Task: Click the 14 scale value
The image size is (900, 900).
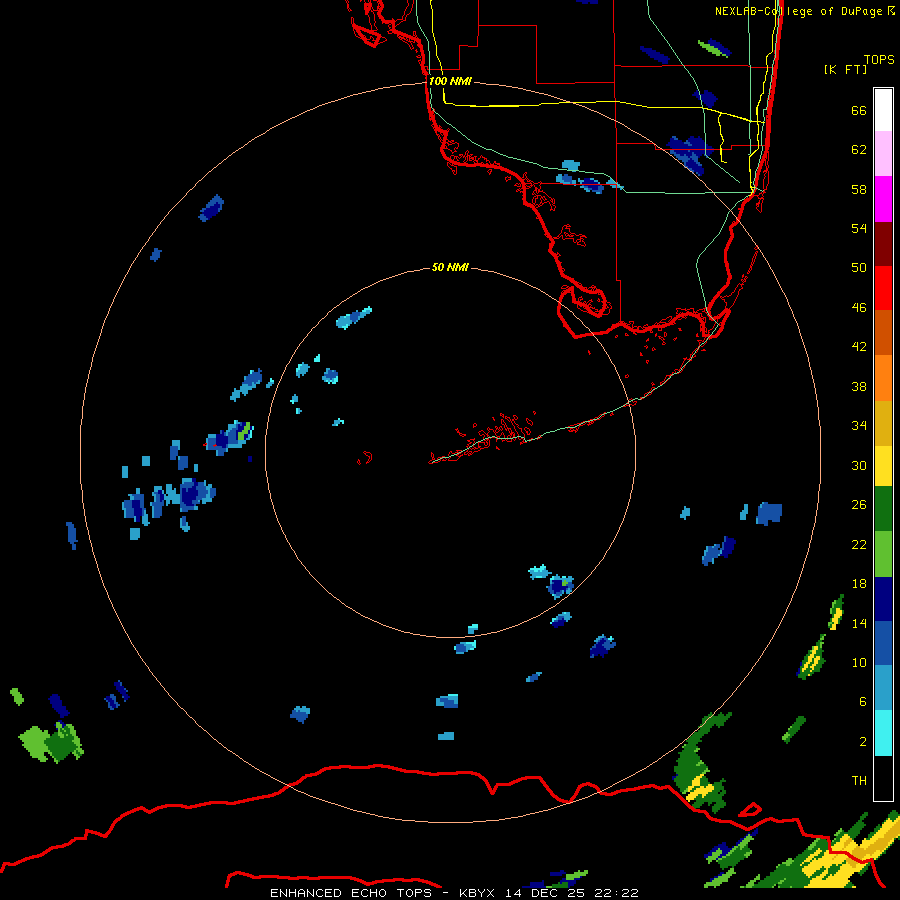Action: 859,623
